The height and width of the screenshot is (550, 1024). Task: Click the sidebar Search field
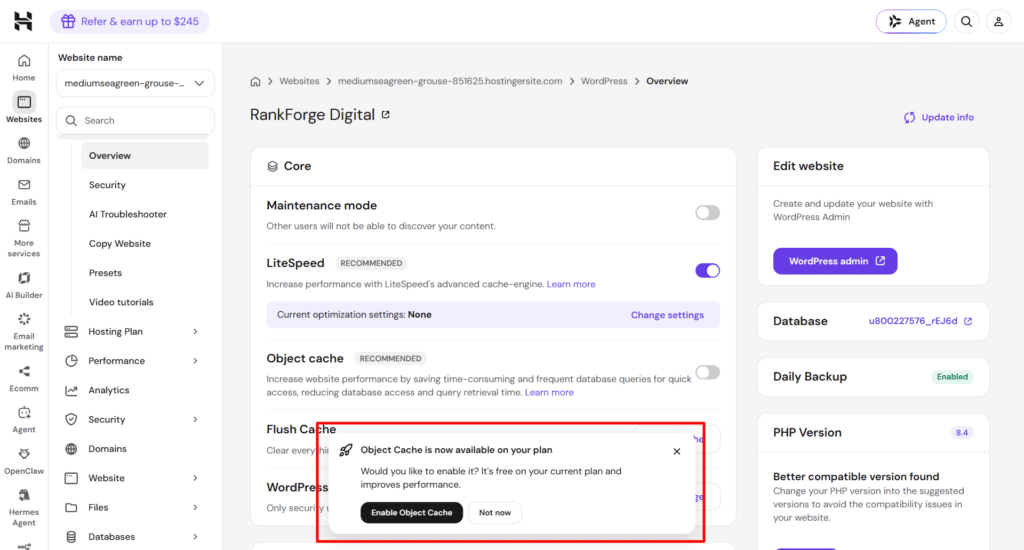(135, 120)
